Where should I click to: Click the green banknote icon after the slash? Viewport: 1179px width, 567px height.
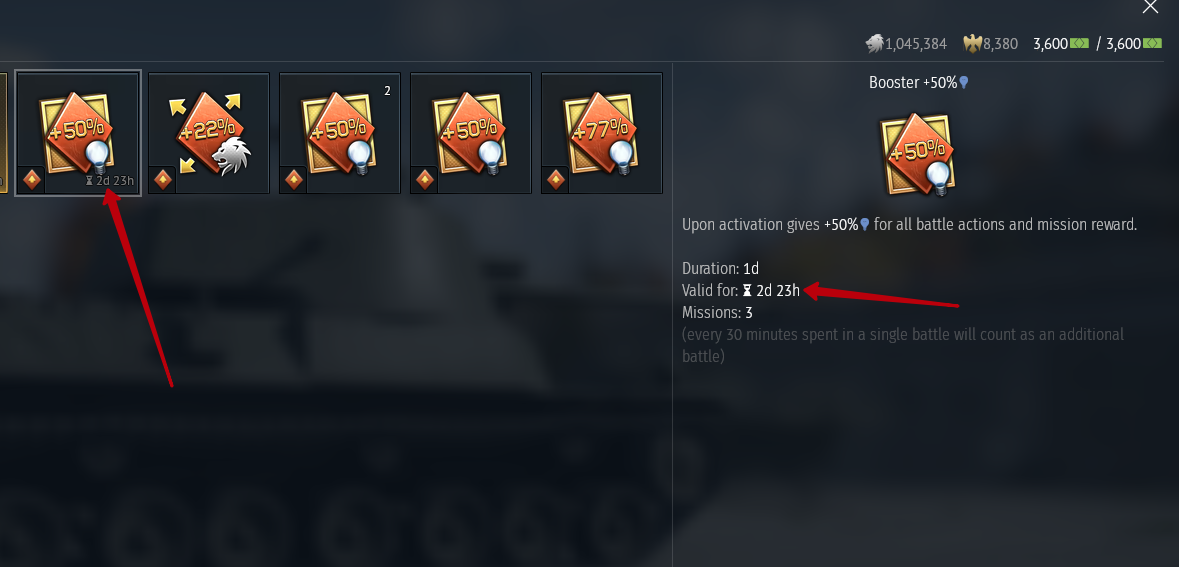tap(1152, 44)
